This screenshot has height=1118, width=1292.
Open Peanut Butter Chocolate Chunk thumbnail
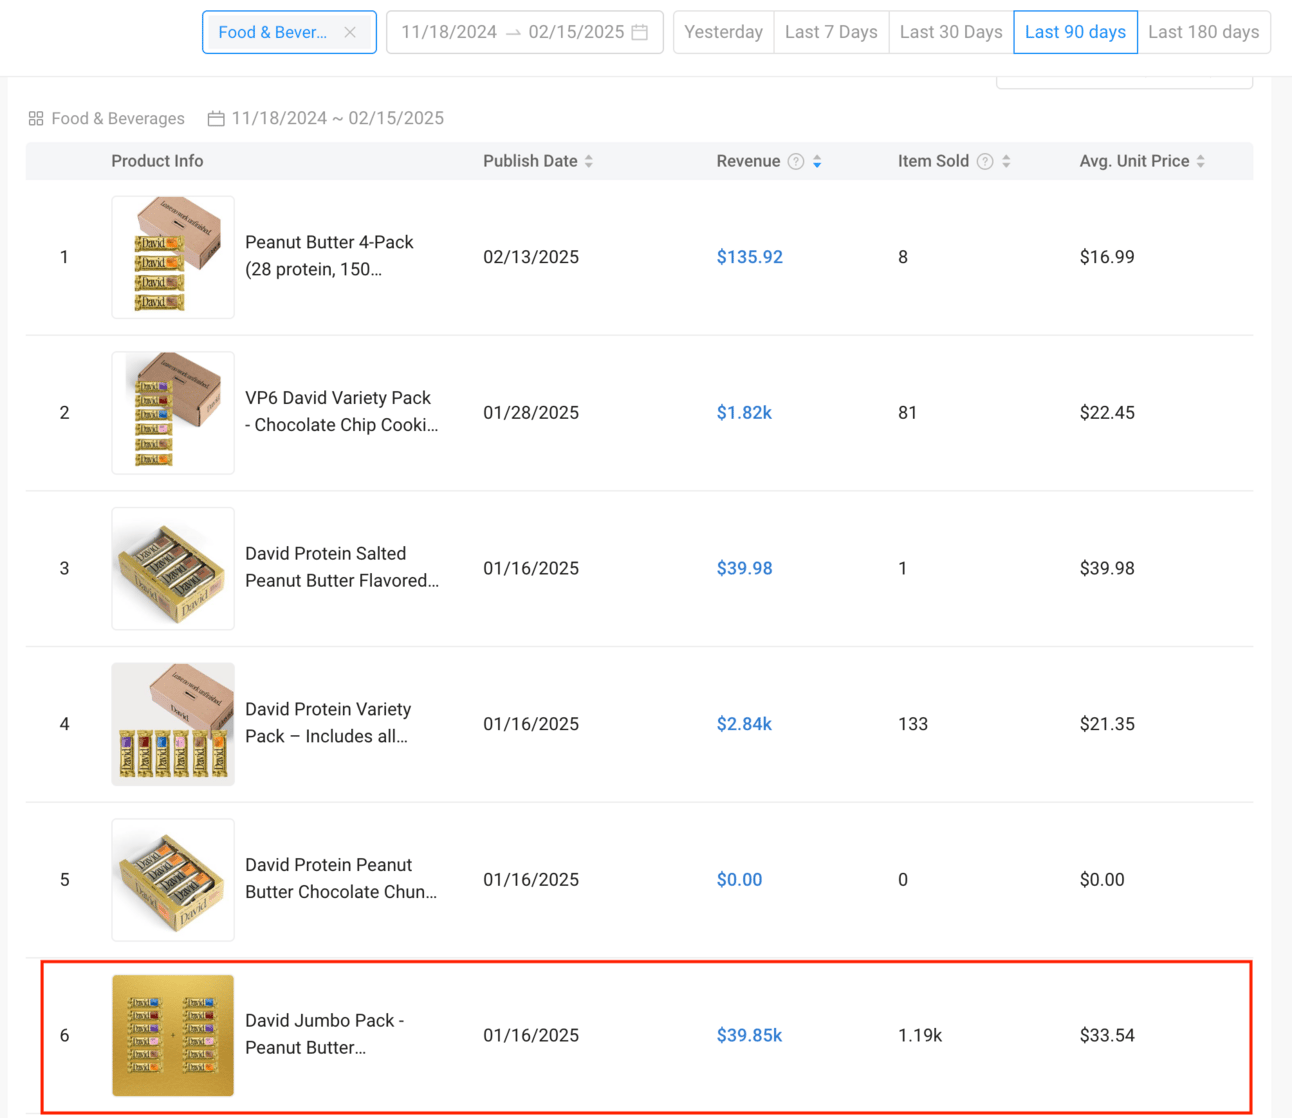point(173,880)
